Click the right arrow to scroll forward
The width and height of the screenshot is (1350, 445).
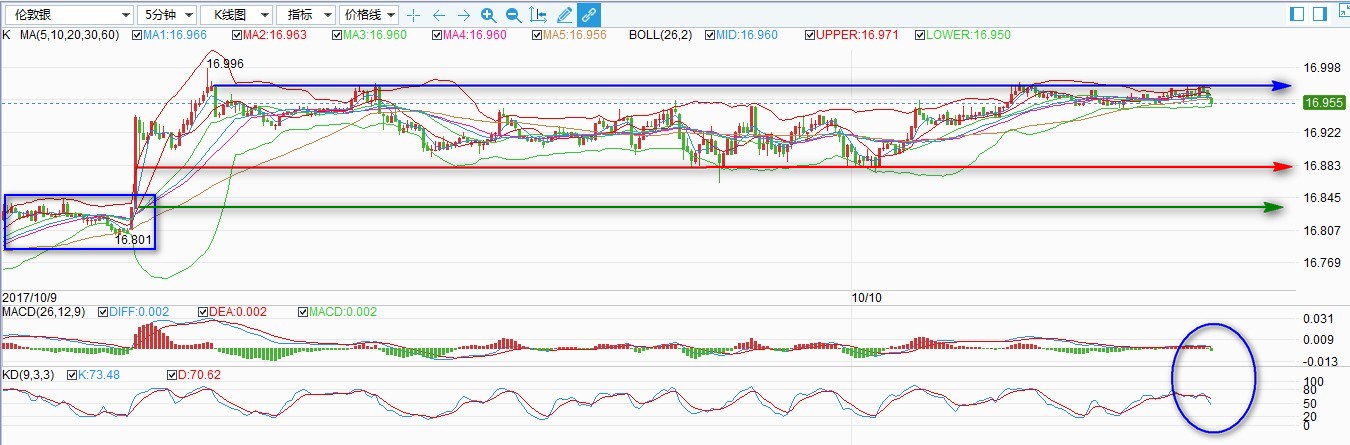pyautogui.click(x=463, y=15)
